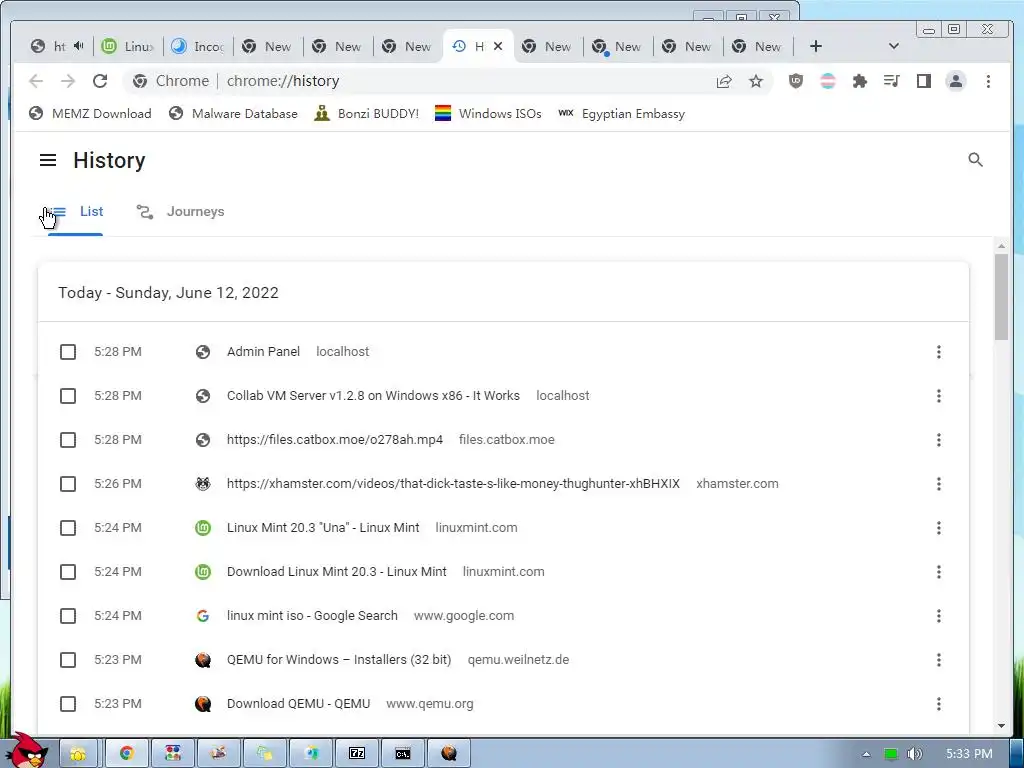The image size is (1024, 768).
Task: Open the file explorer taskbar icon
Action: pos(78,754)
